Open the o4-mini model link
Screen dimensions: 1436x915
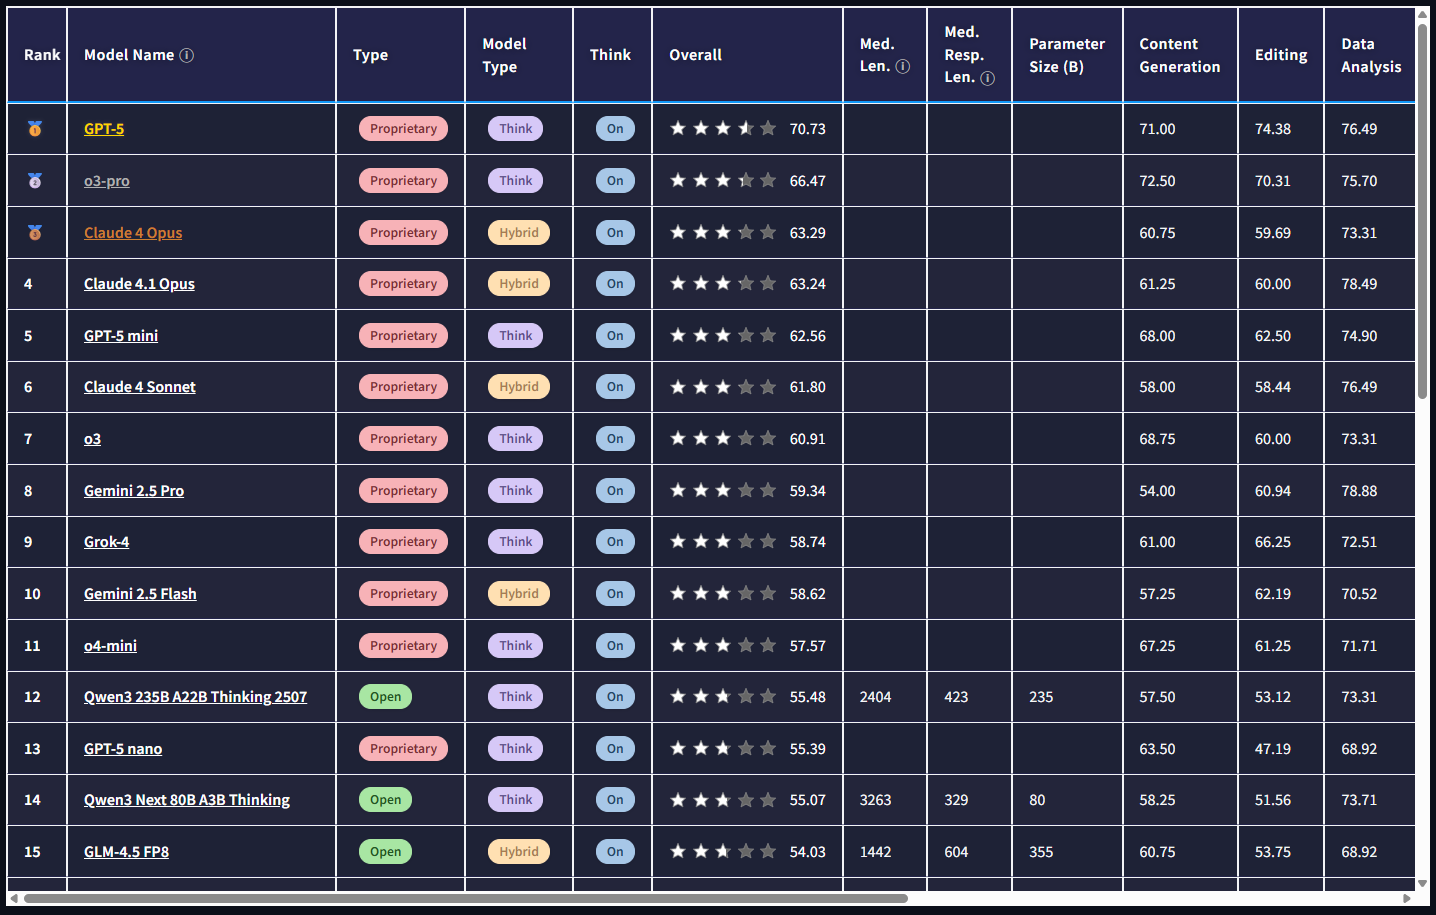(110, 646)
